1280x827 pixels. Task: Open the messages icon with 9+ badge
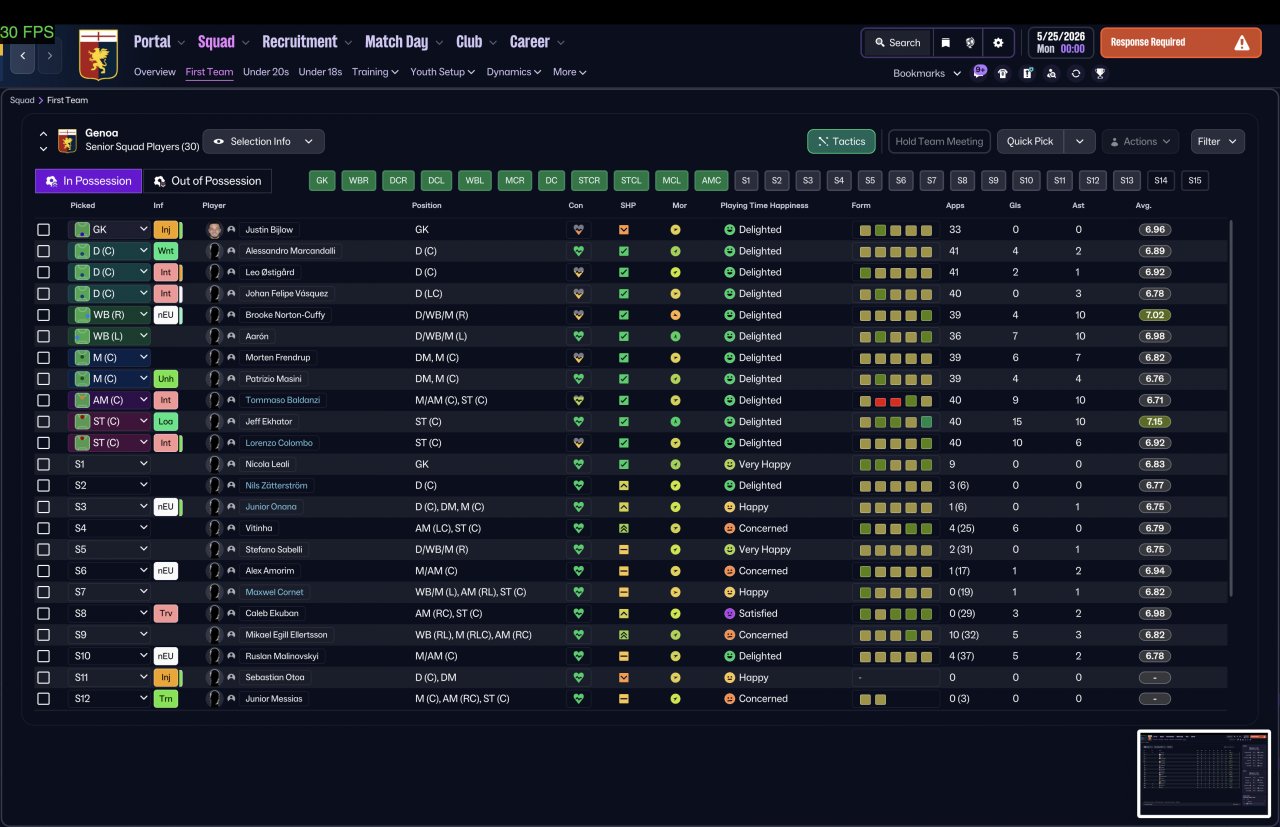pyautogui.click(x=980, y=72)
